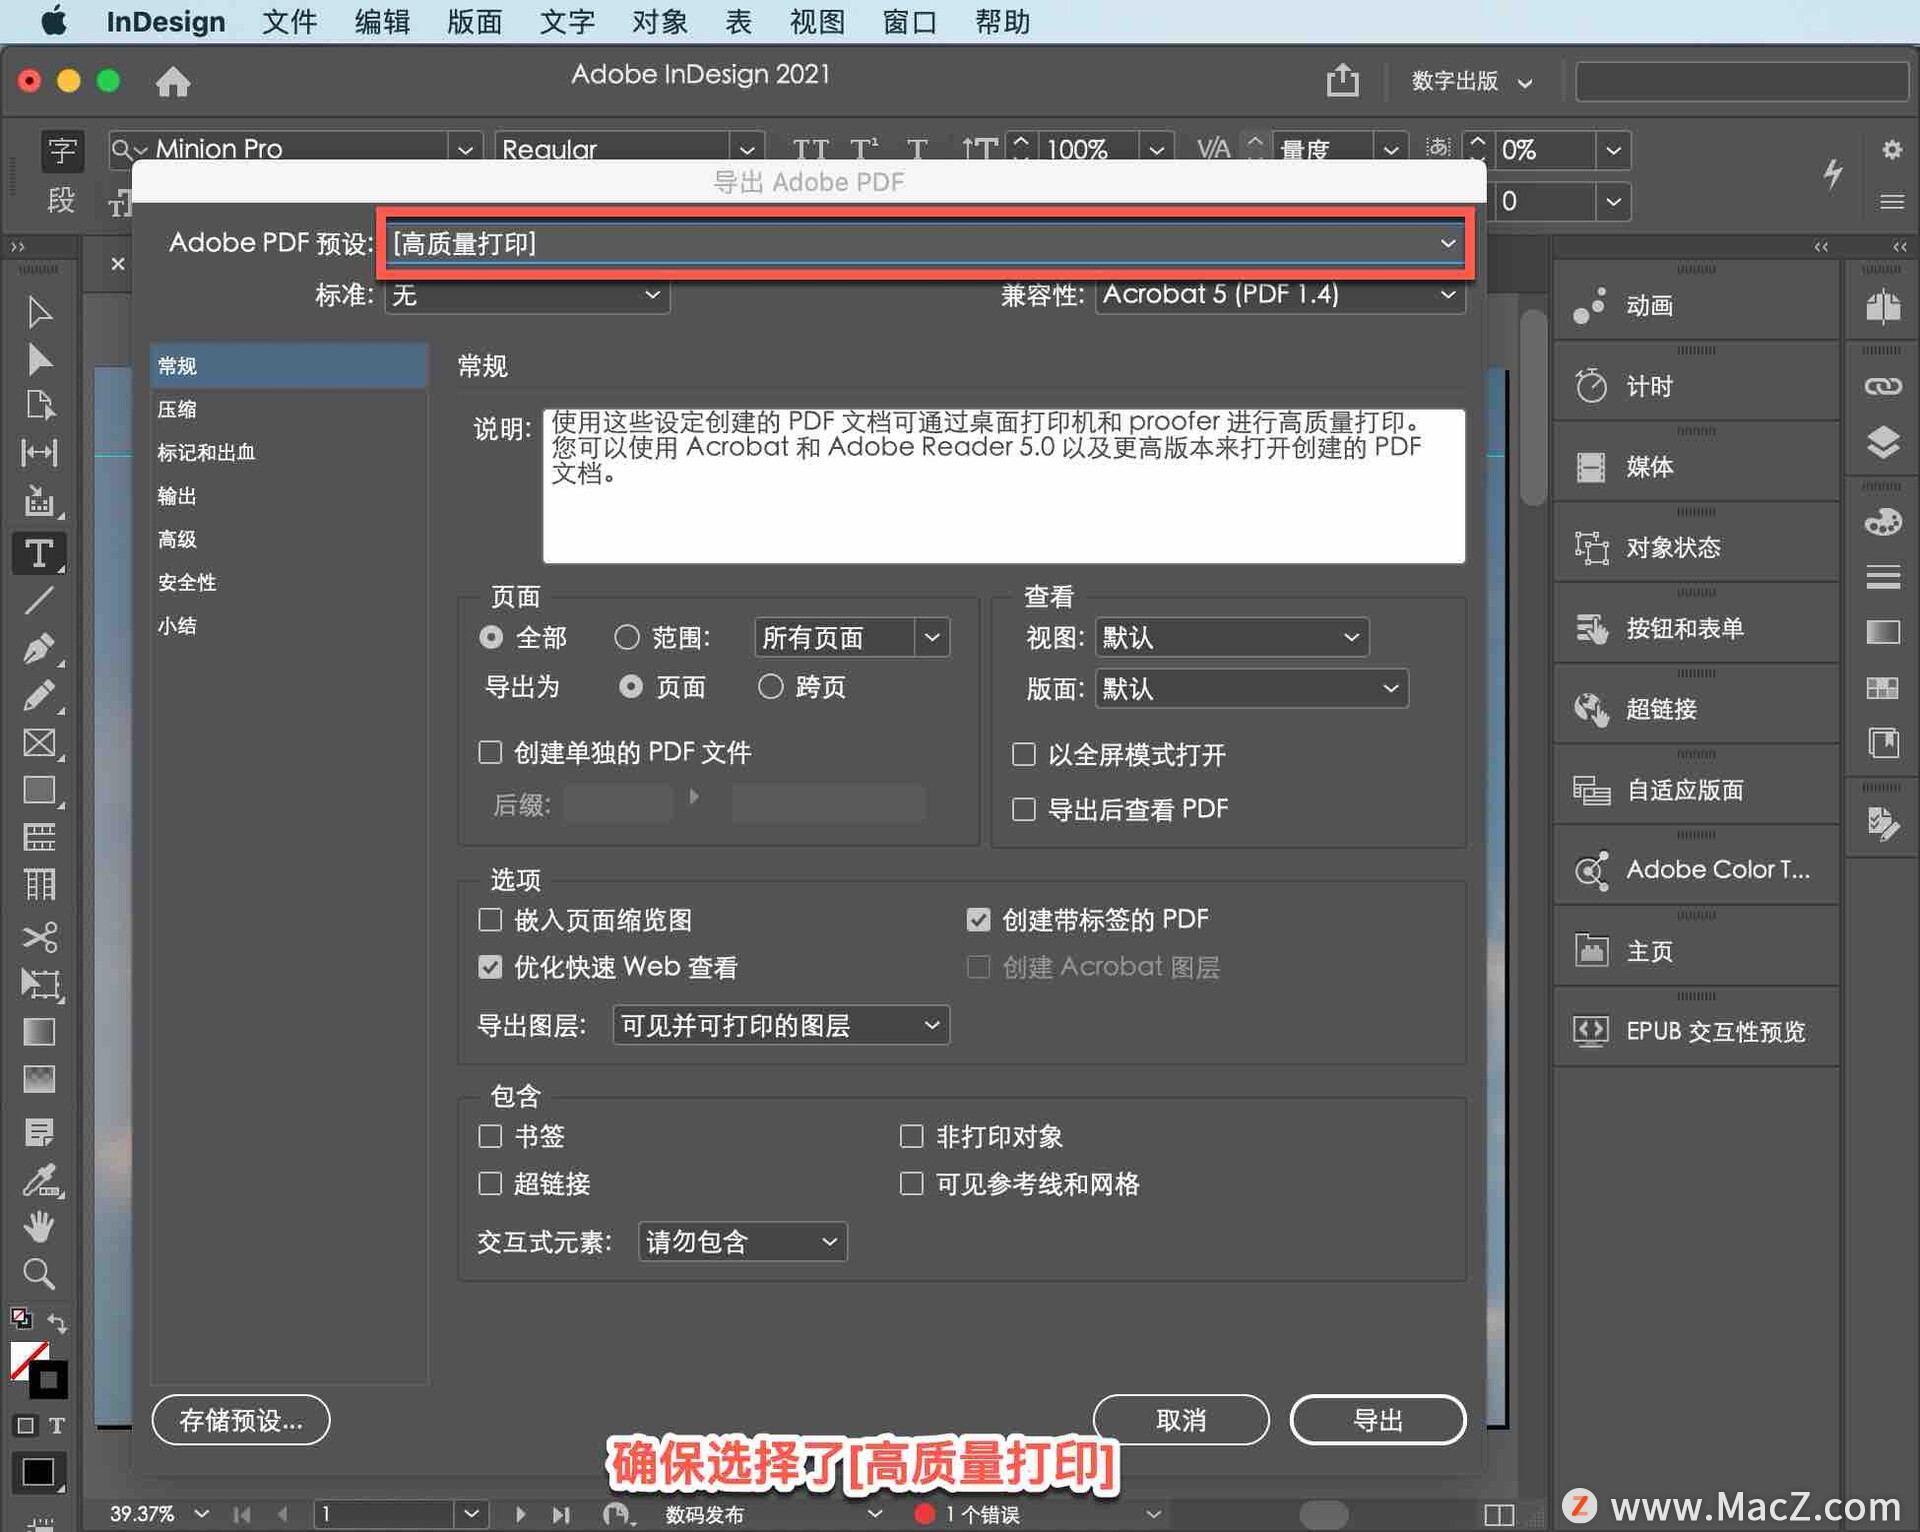Select the Type tool
Screen dimensions: 1920x1532
coord(39,553)
